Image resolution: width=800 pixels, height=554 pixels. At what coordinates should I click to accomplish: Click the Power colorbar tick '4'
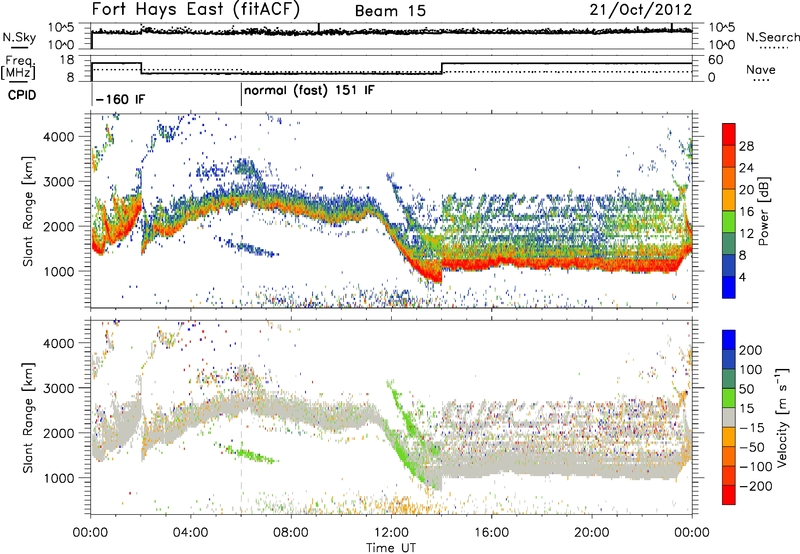pos(742,277)
